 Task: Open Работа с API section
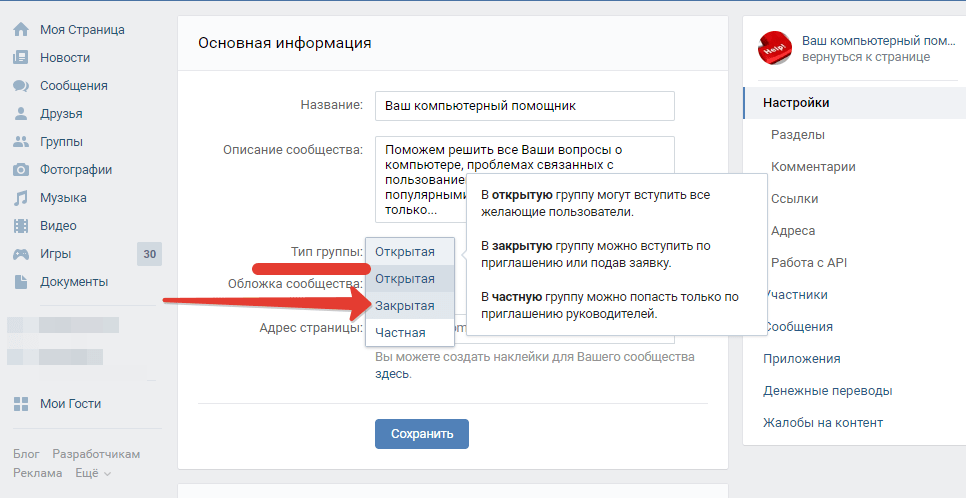[x=809, y=263]
